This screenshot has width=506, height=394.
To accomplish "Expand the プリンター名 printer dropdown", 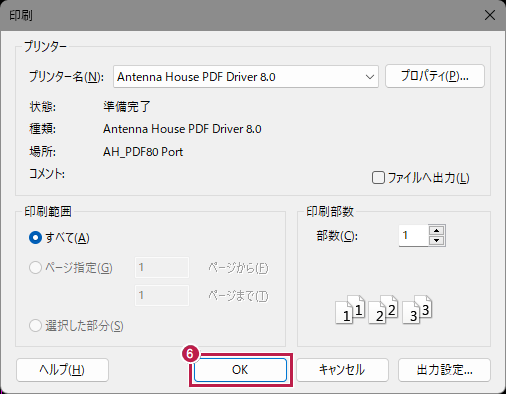I will point(246,77).
